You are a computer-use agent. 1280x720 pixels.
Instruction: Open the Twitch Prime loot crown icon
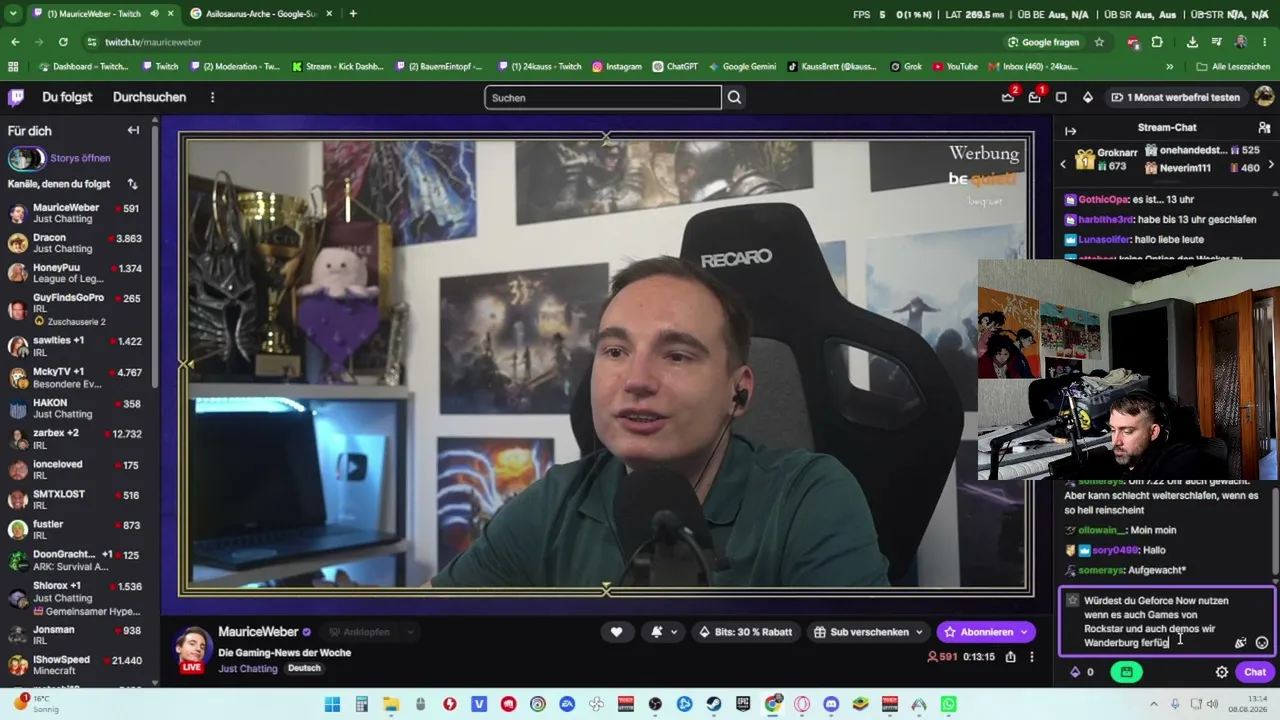tap(1008, 97)
